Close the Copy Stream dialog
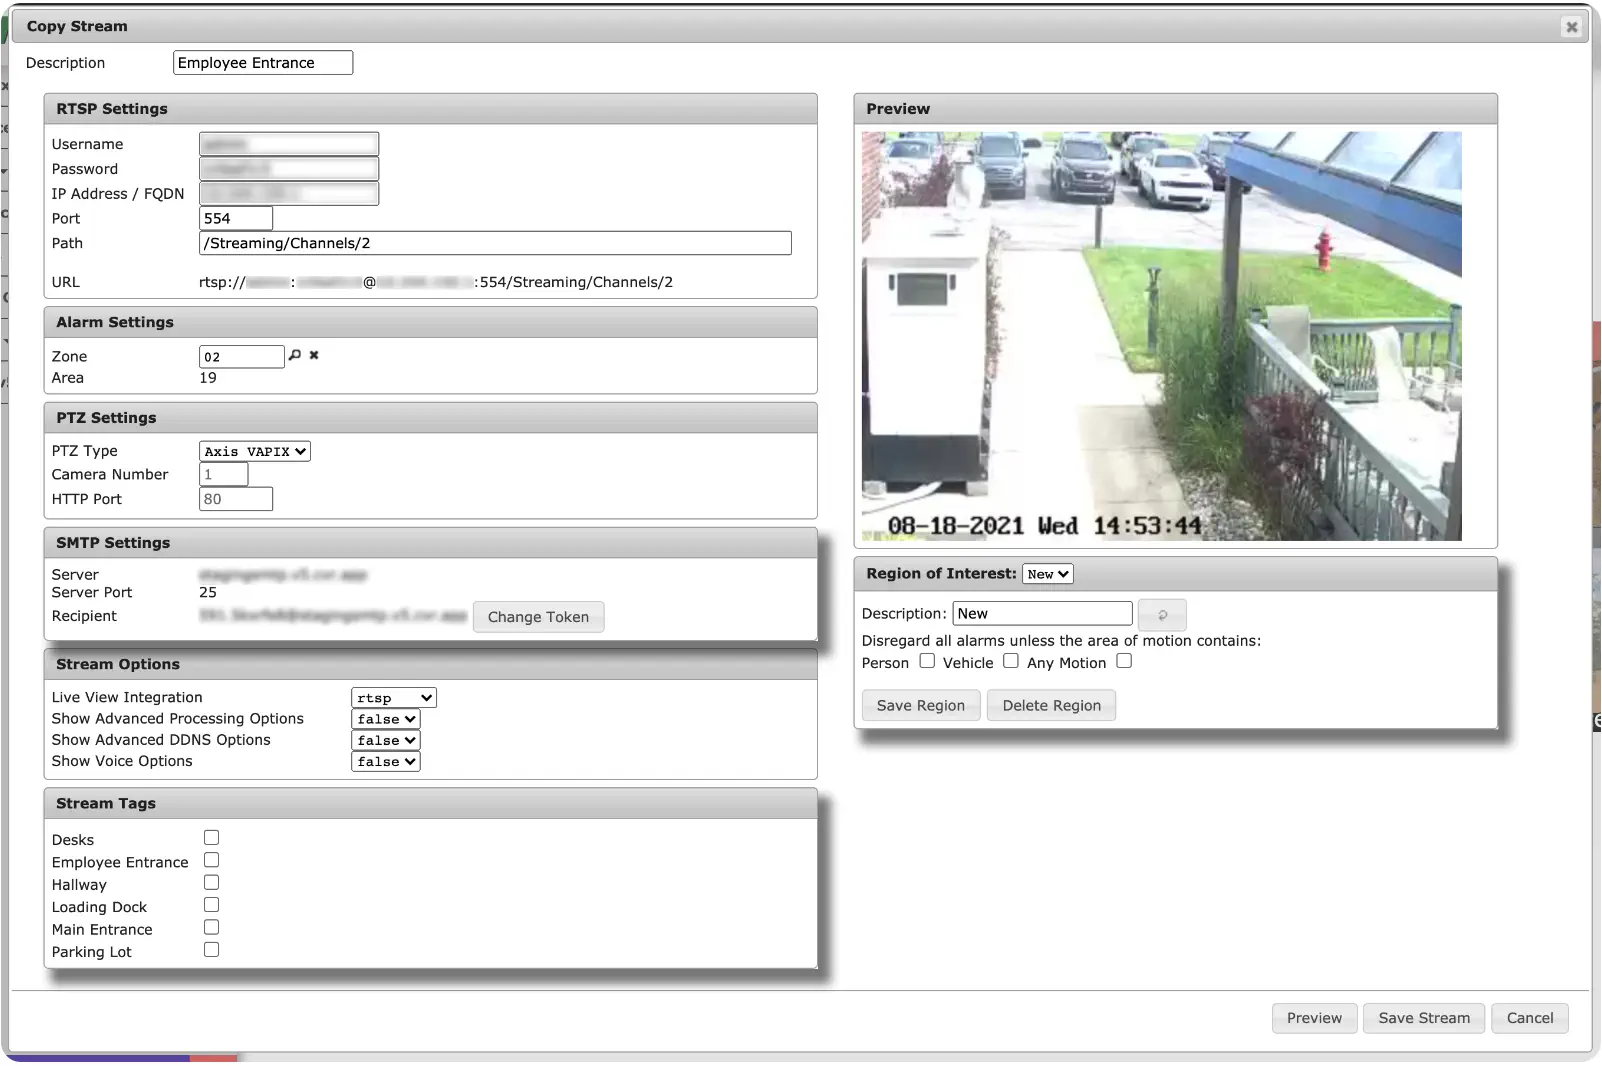Image resolution: width=1602 pixels, height=1066 pixels. click(x=1571, y=27)
